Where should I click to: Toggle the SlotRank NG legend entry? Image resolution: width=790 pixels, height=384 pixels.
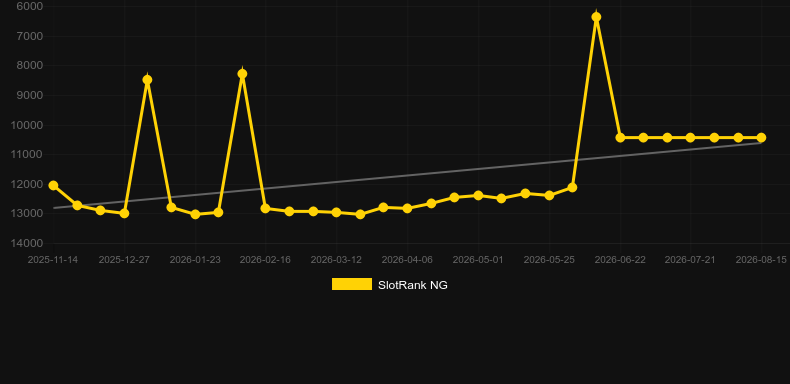[389, 285]
